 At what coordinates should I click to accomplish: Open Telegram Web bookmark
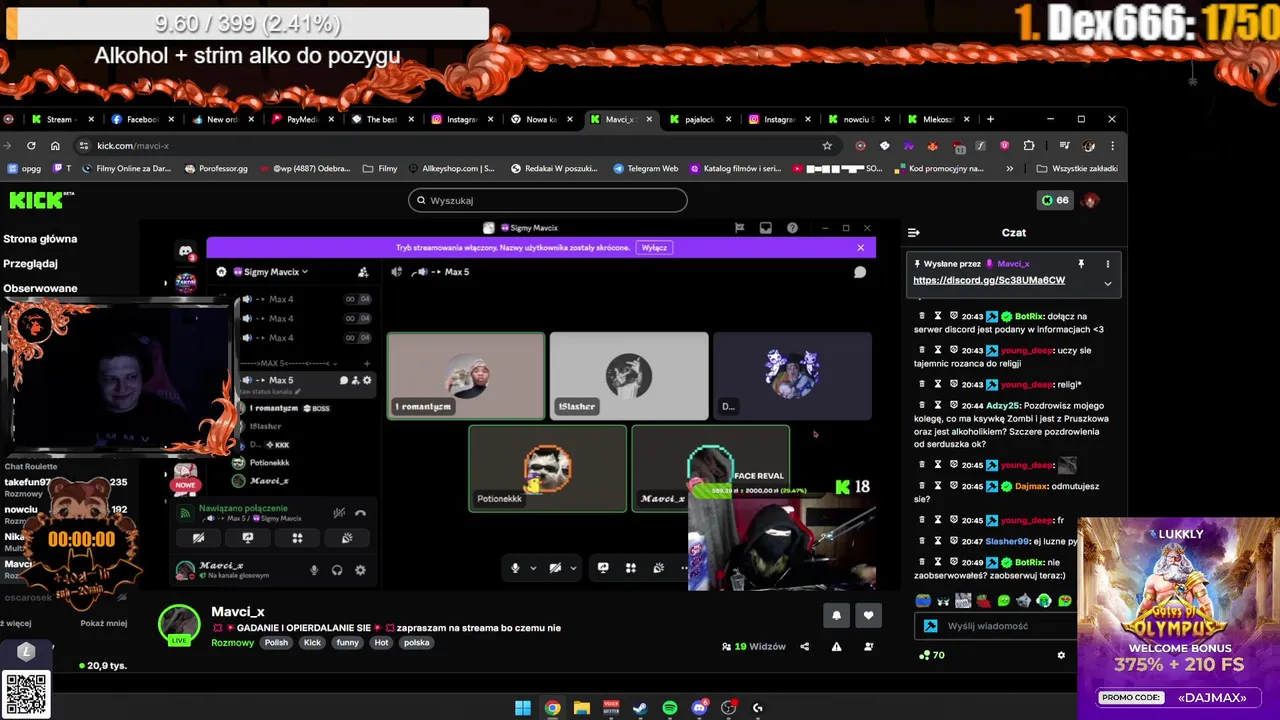click(x=646, y=169)
